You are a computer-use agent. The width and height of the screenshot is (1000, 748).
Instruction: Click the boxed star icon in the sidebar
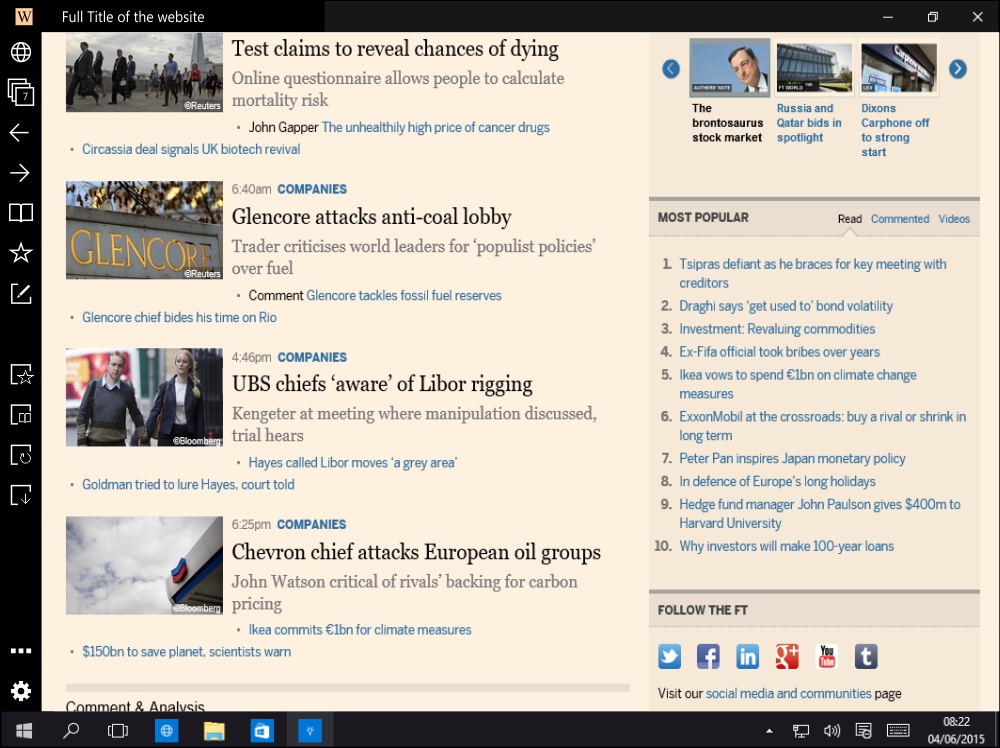tap(22, 374)
